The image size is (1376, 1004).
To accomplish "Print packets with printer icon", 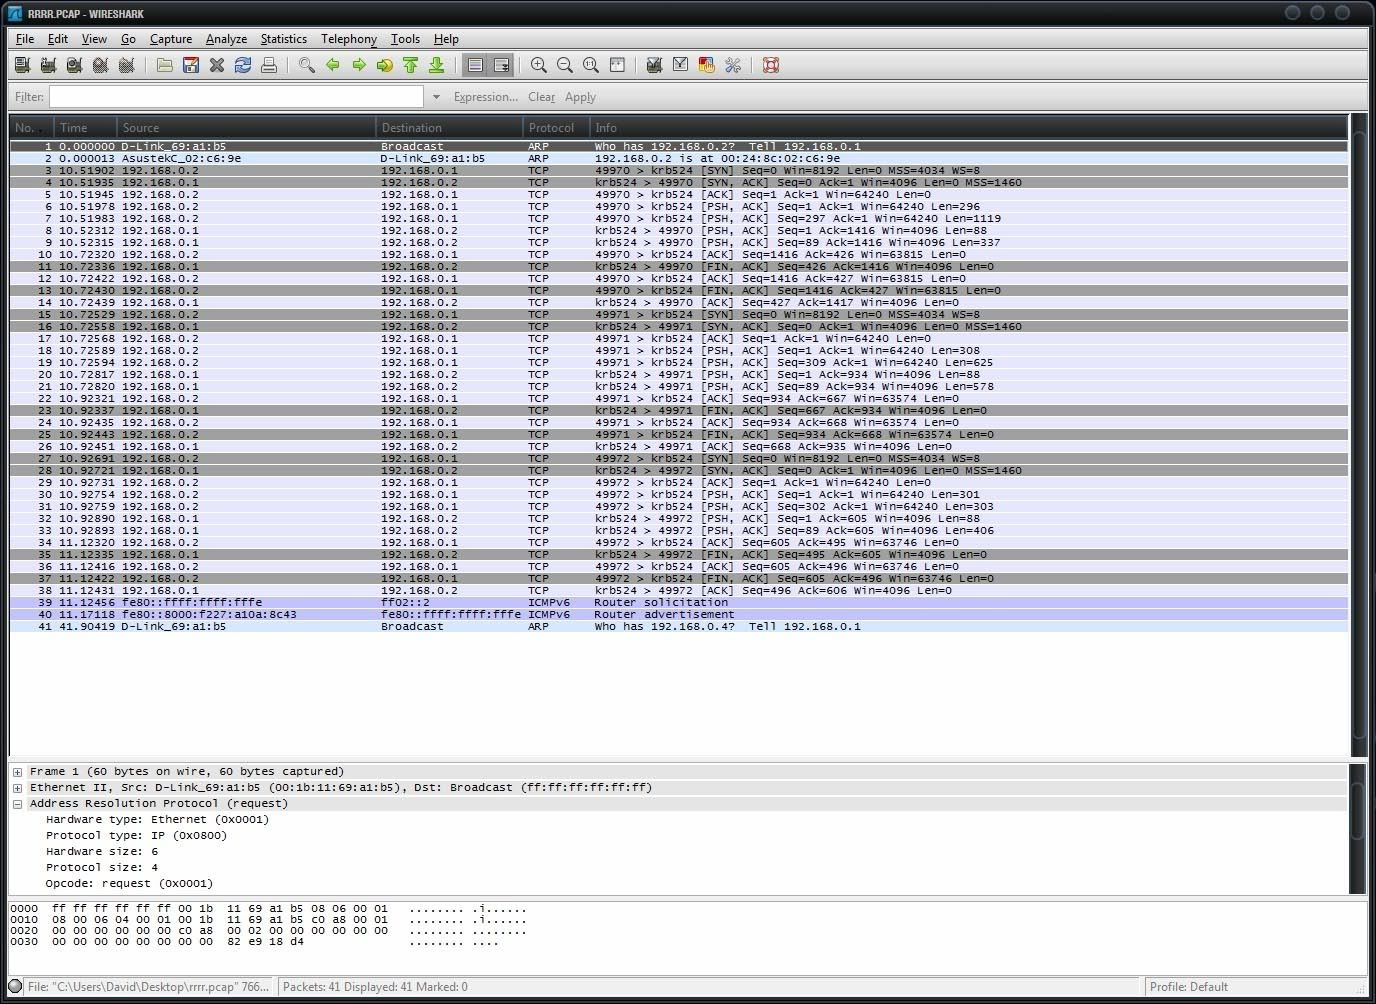I will tap(269, 65).
